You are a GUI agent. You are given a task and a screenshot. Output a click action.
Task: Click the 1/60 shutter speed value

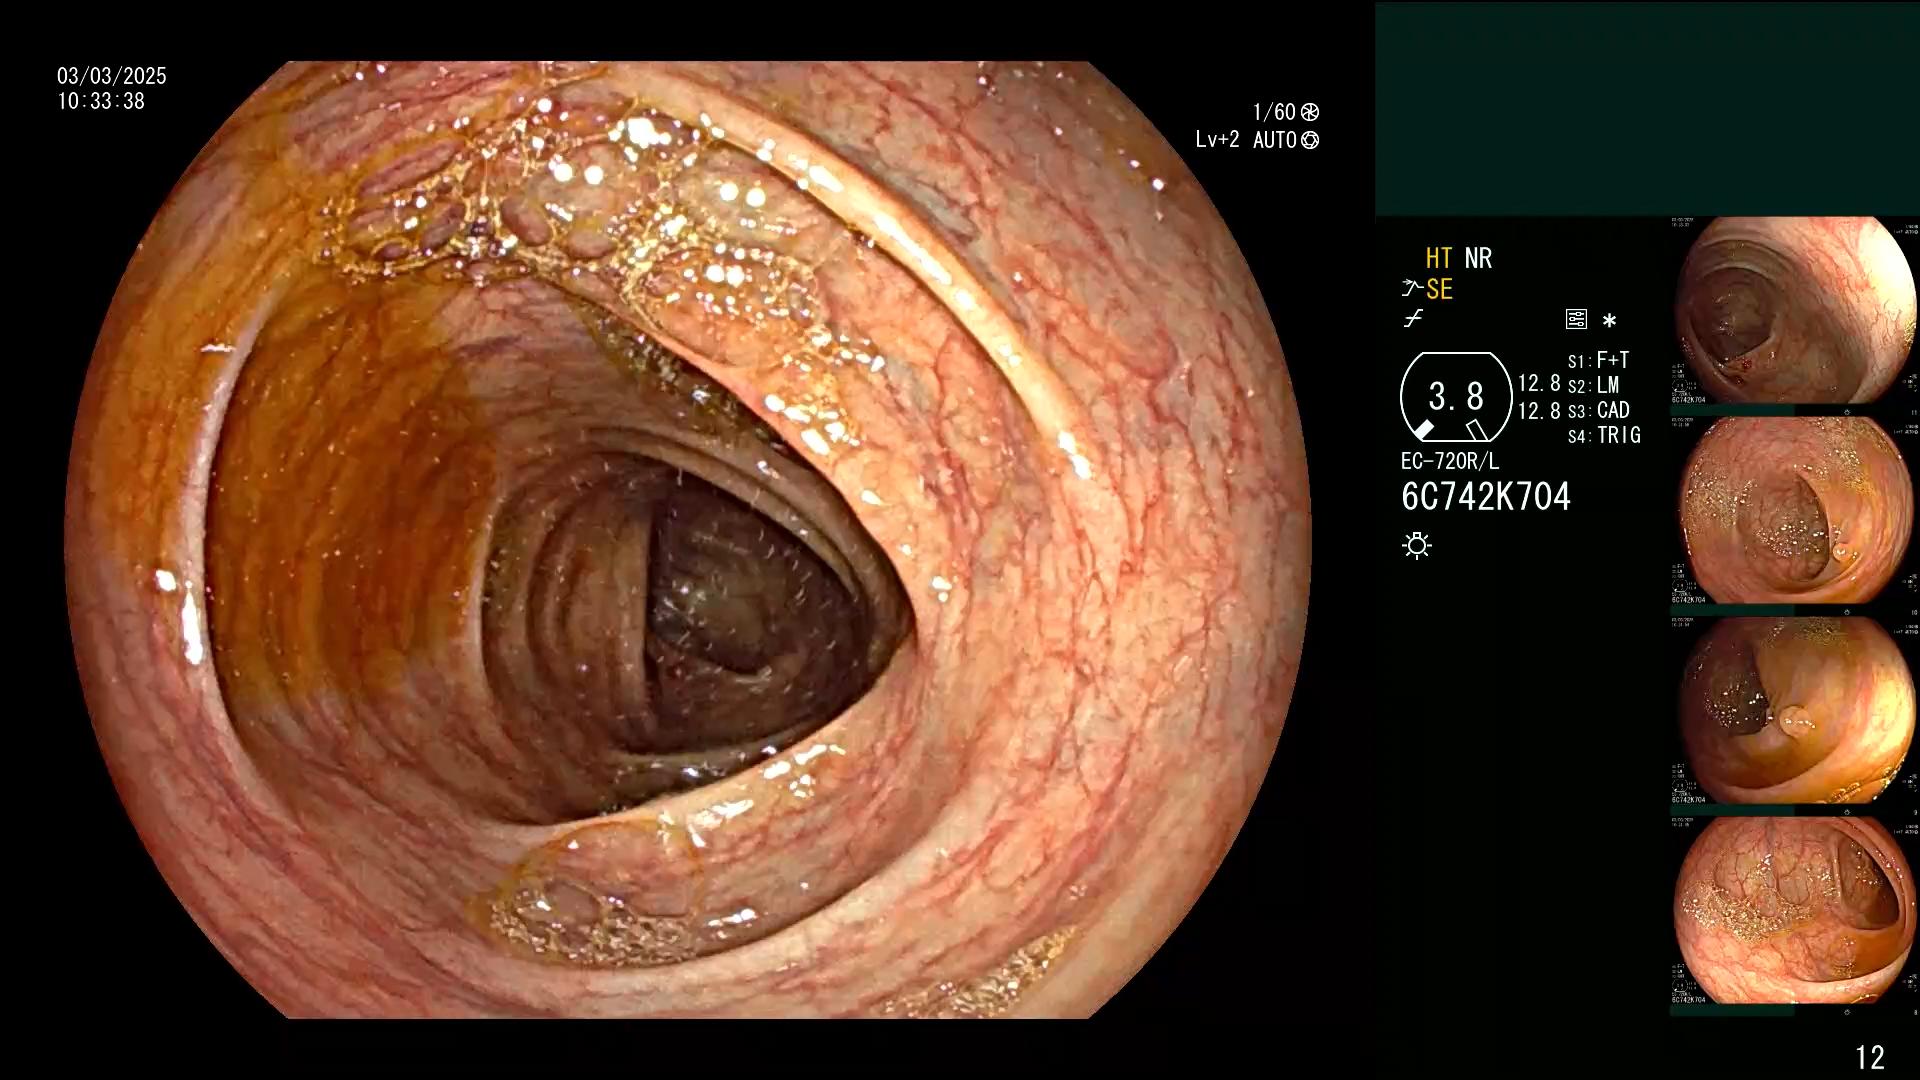(x=1274, y=112)
